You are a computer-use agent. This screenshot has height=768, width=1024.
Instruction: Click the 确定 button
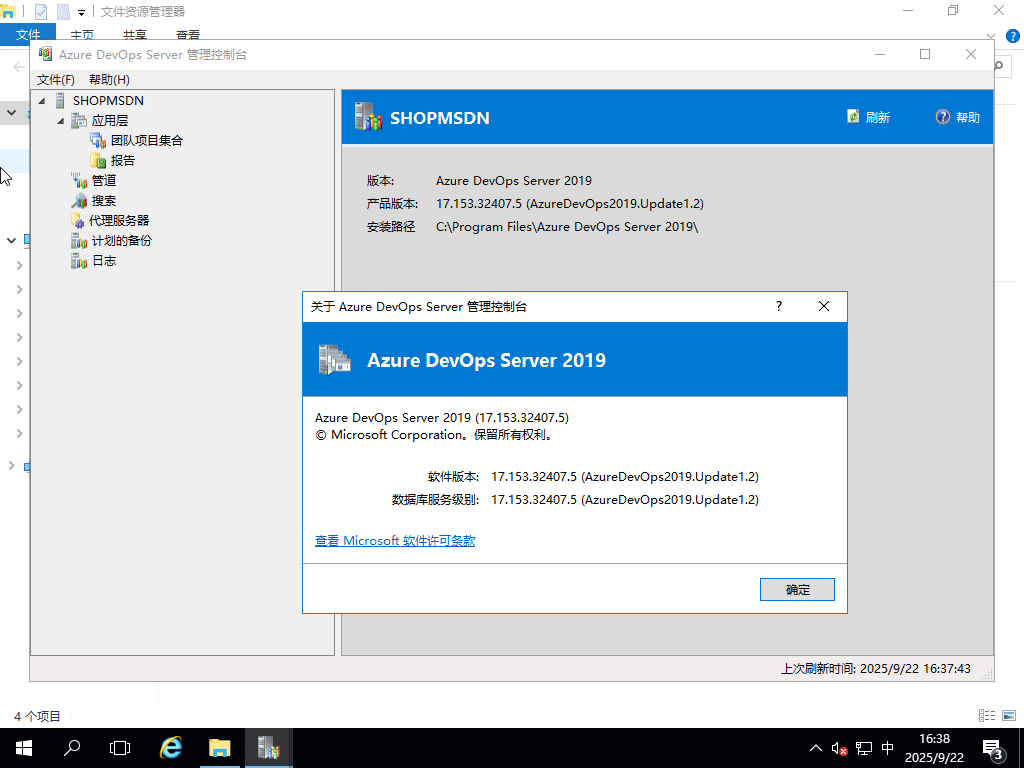(x=797, y=589)
